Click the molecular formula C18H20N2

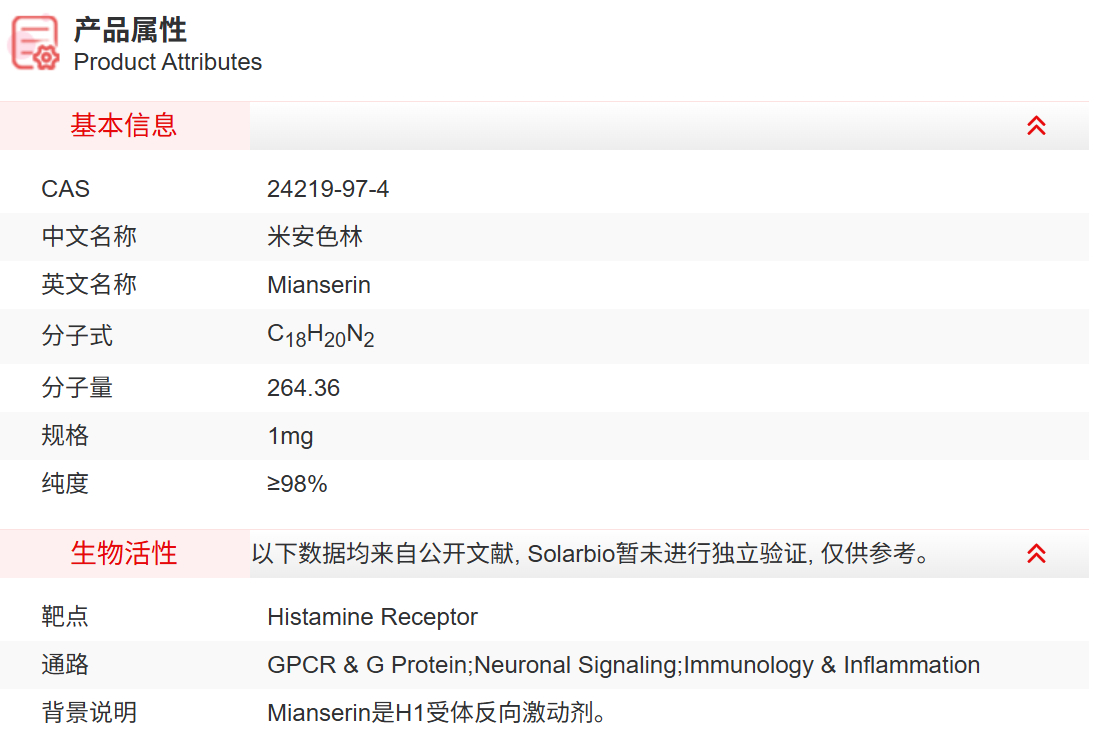click(320, 336)
